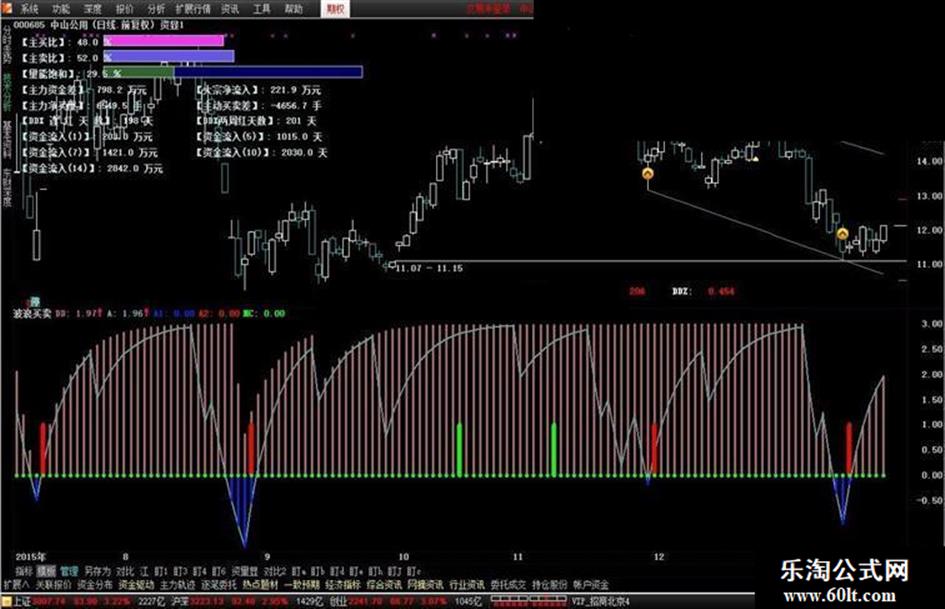Image resolution: width=945 pixels, height=609 pixels.
Task: Click the 指标 tab at bottom
Action: click(24, 571)
